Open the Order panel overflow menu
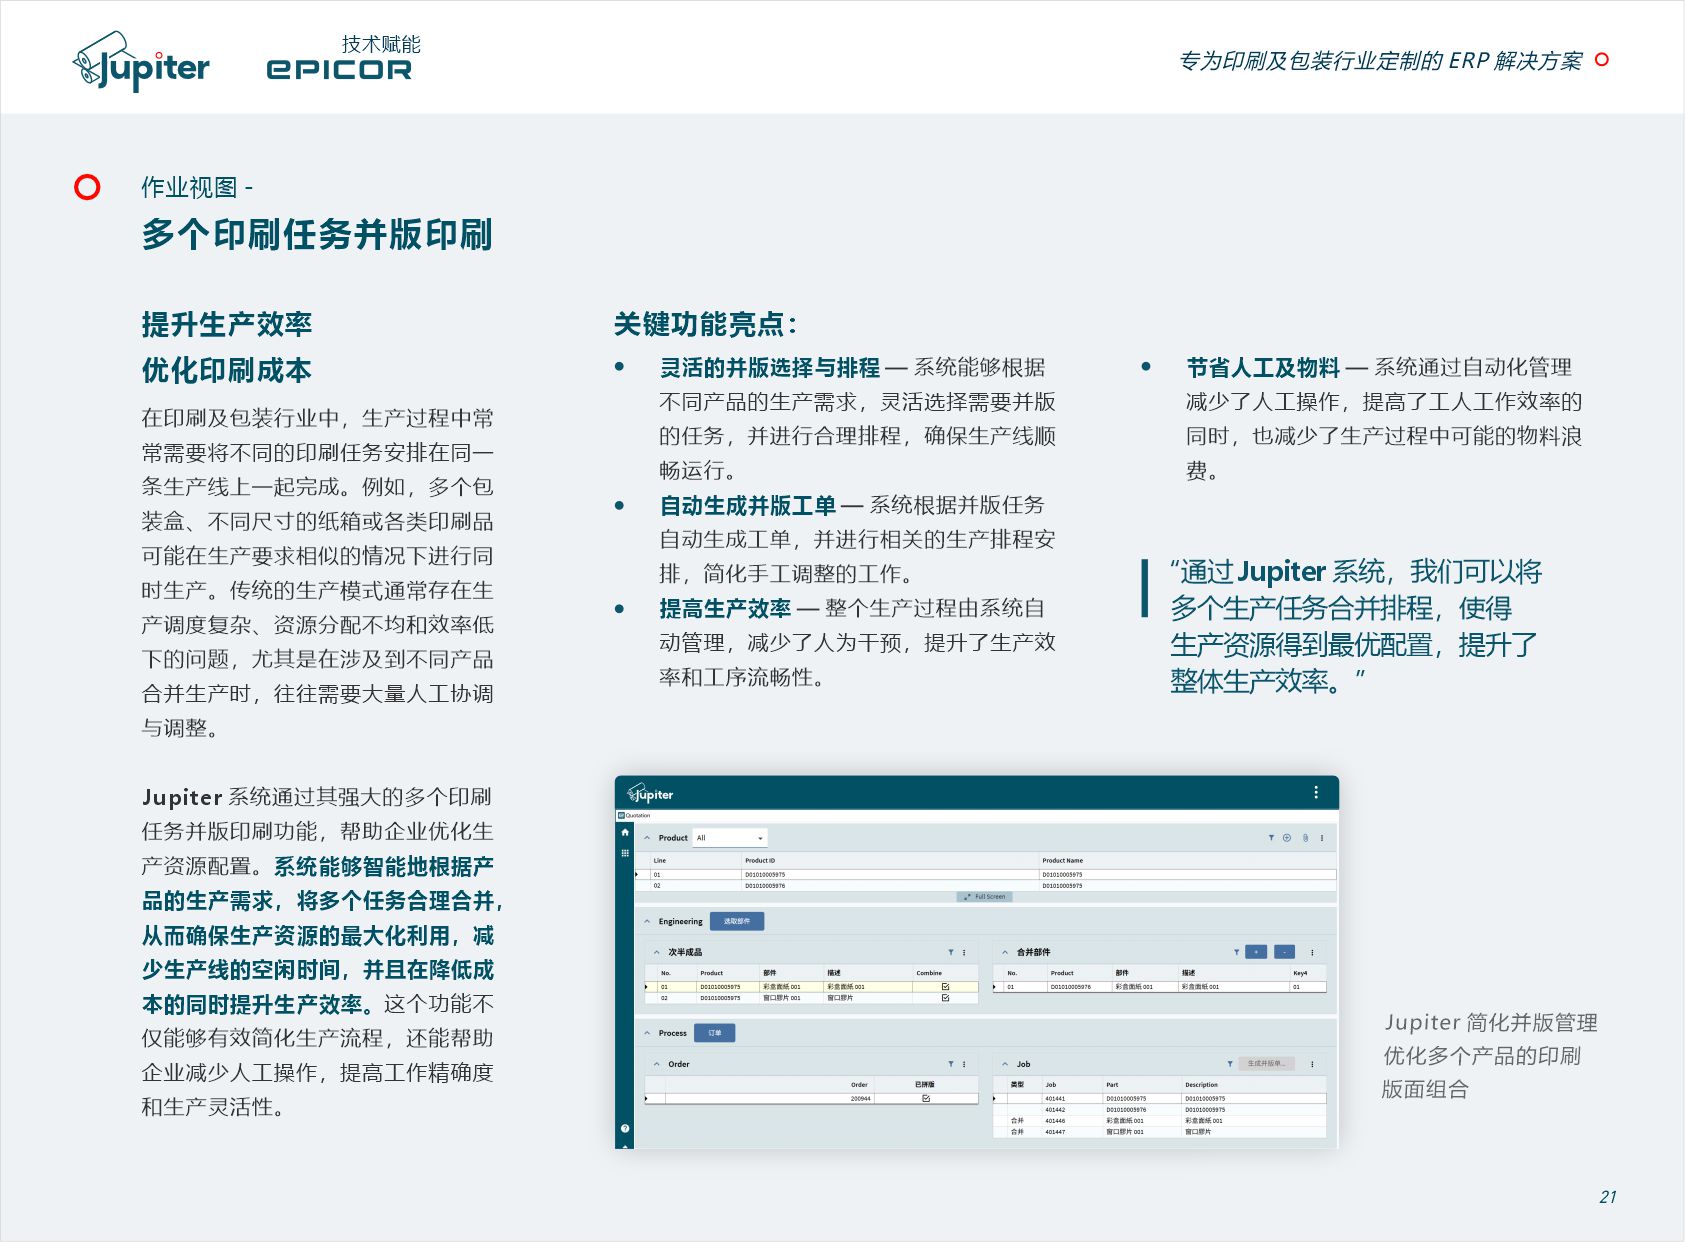Viewport: 1685px width, 1242px height. tap(964, 1064)
